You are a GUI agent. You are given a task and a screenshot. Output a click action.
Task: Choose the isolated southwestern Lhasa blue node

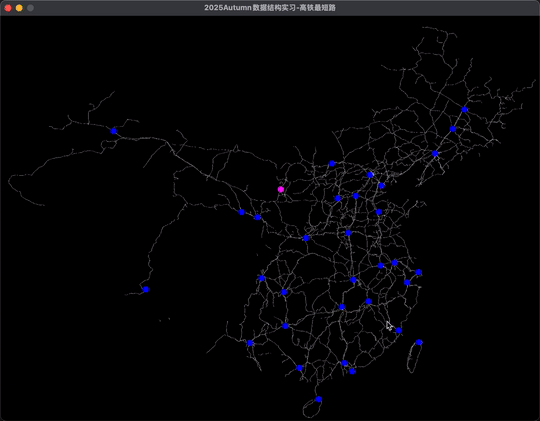coord(146,289)
